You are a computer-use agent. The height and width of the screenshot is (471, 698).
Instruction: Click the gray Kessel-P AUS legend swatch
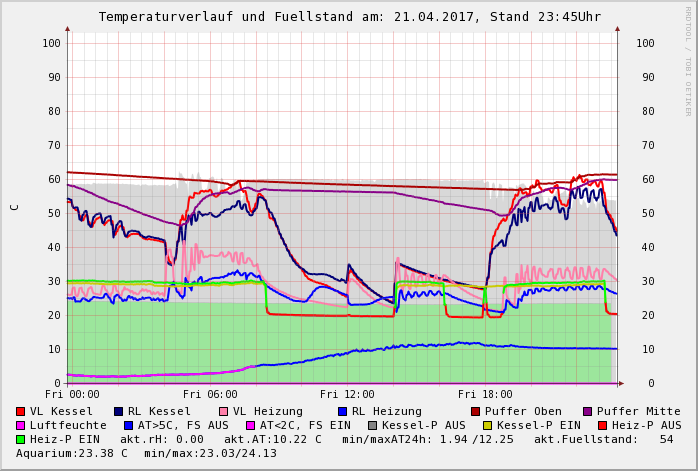point(371,425)
